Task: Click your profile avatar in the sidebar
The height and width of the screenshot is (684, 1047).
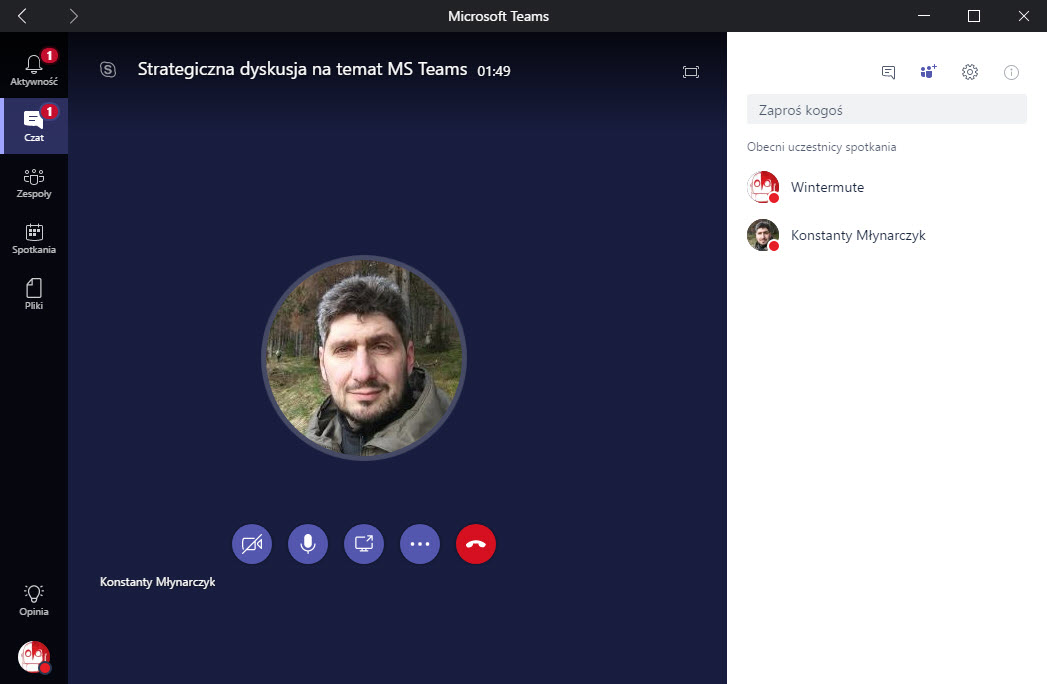Action: point(34,657)
